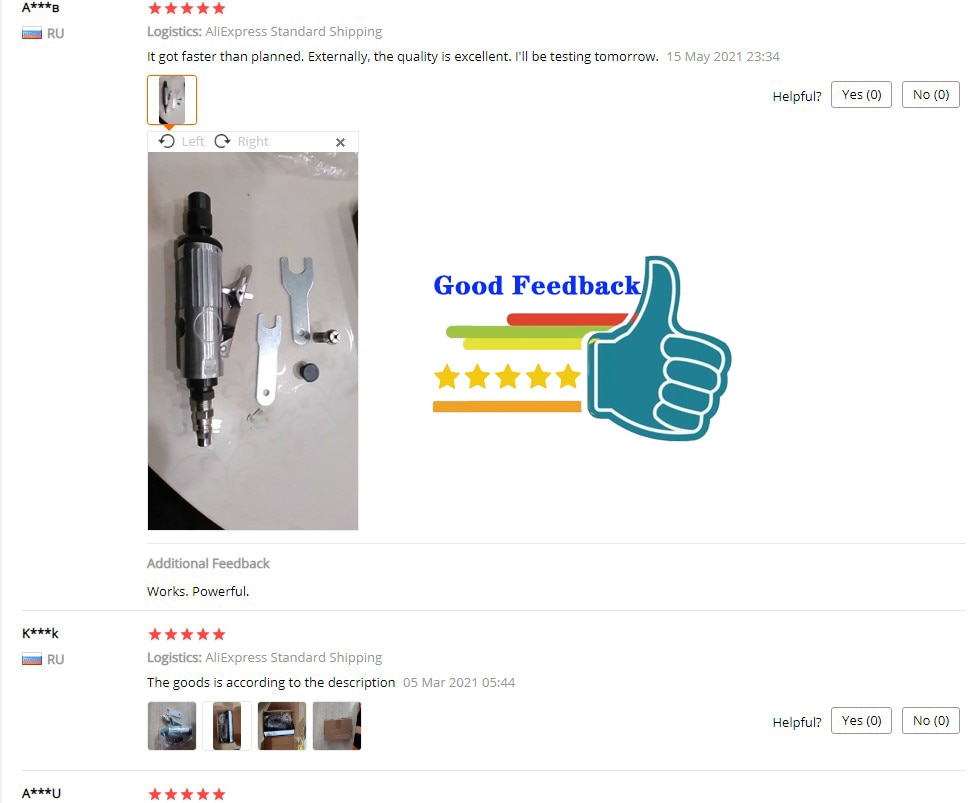Rotate the review photo right

(242, 142)
